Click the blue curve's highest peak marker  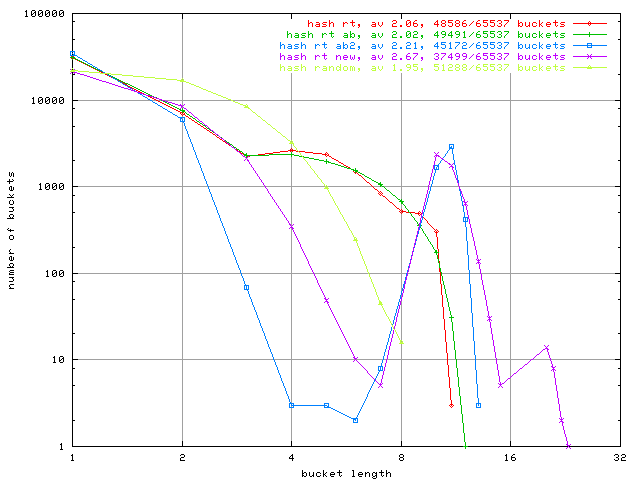click(x=451, y=147)
